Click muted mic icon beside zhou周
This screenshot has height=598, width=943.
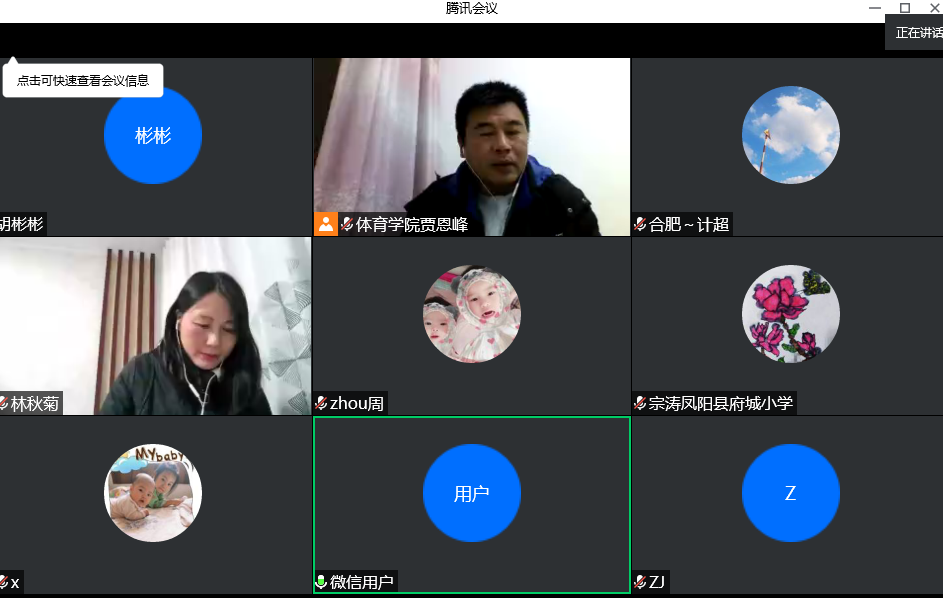point(321,403)
